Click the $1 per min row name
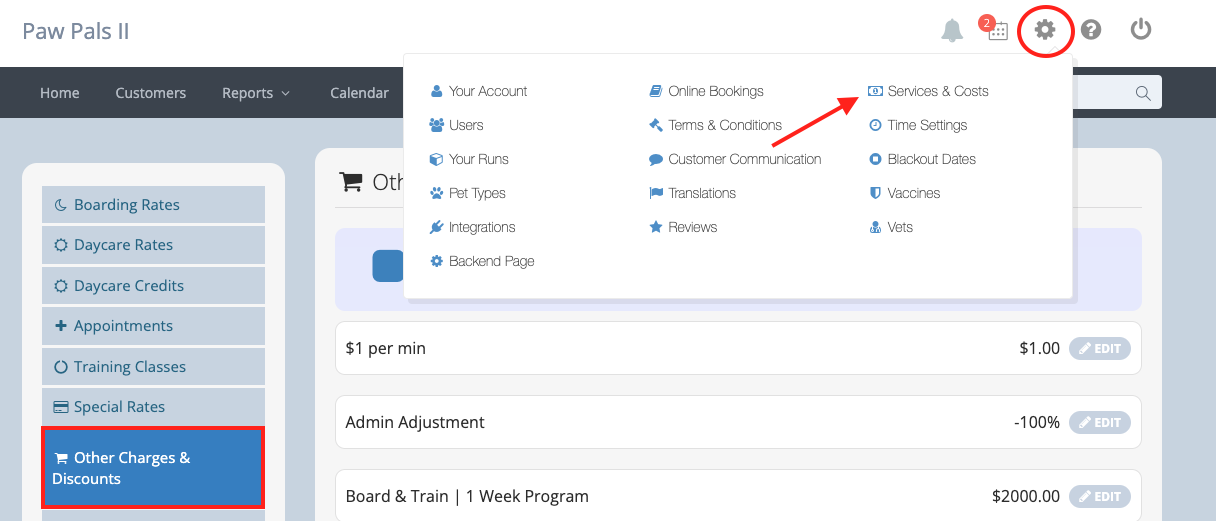 (385, 349)
